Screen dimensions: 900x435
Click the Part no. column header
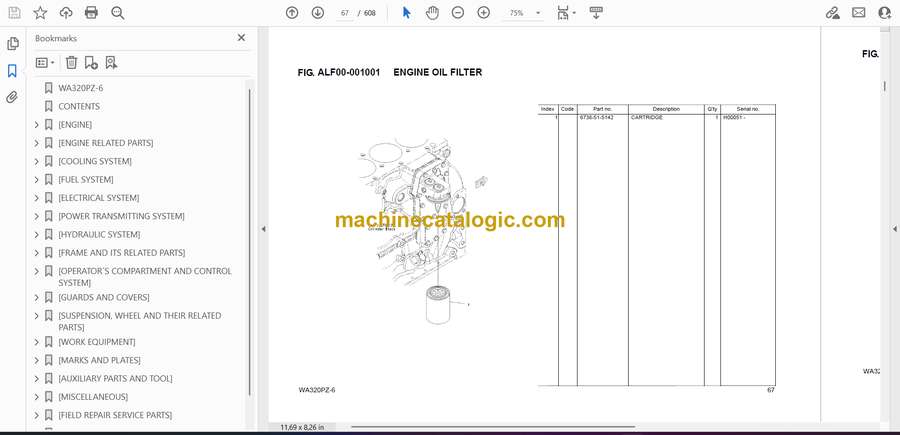pos(603,109)
